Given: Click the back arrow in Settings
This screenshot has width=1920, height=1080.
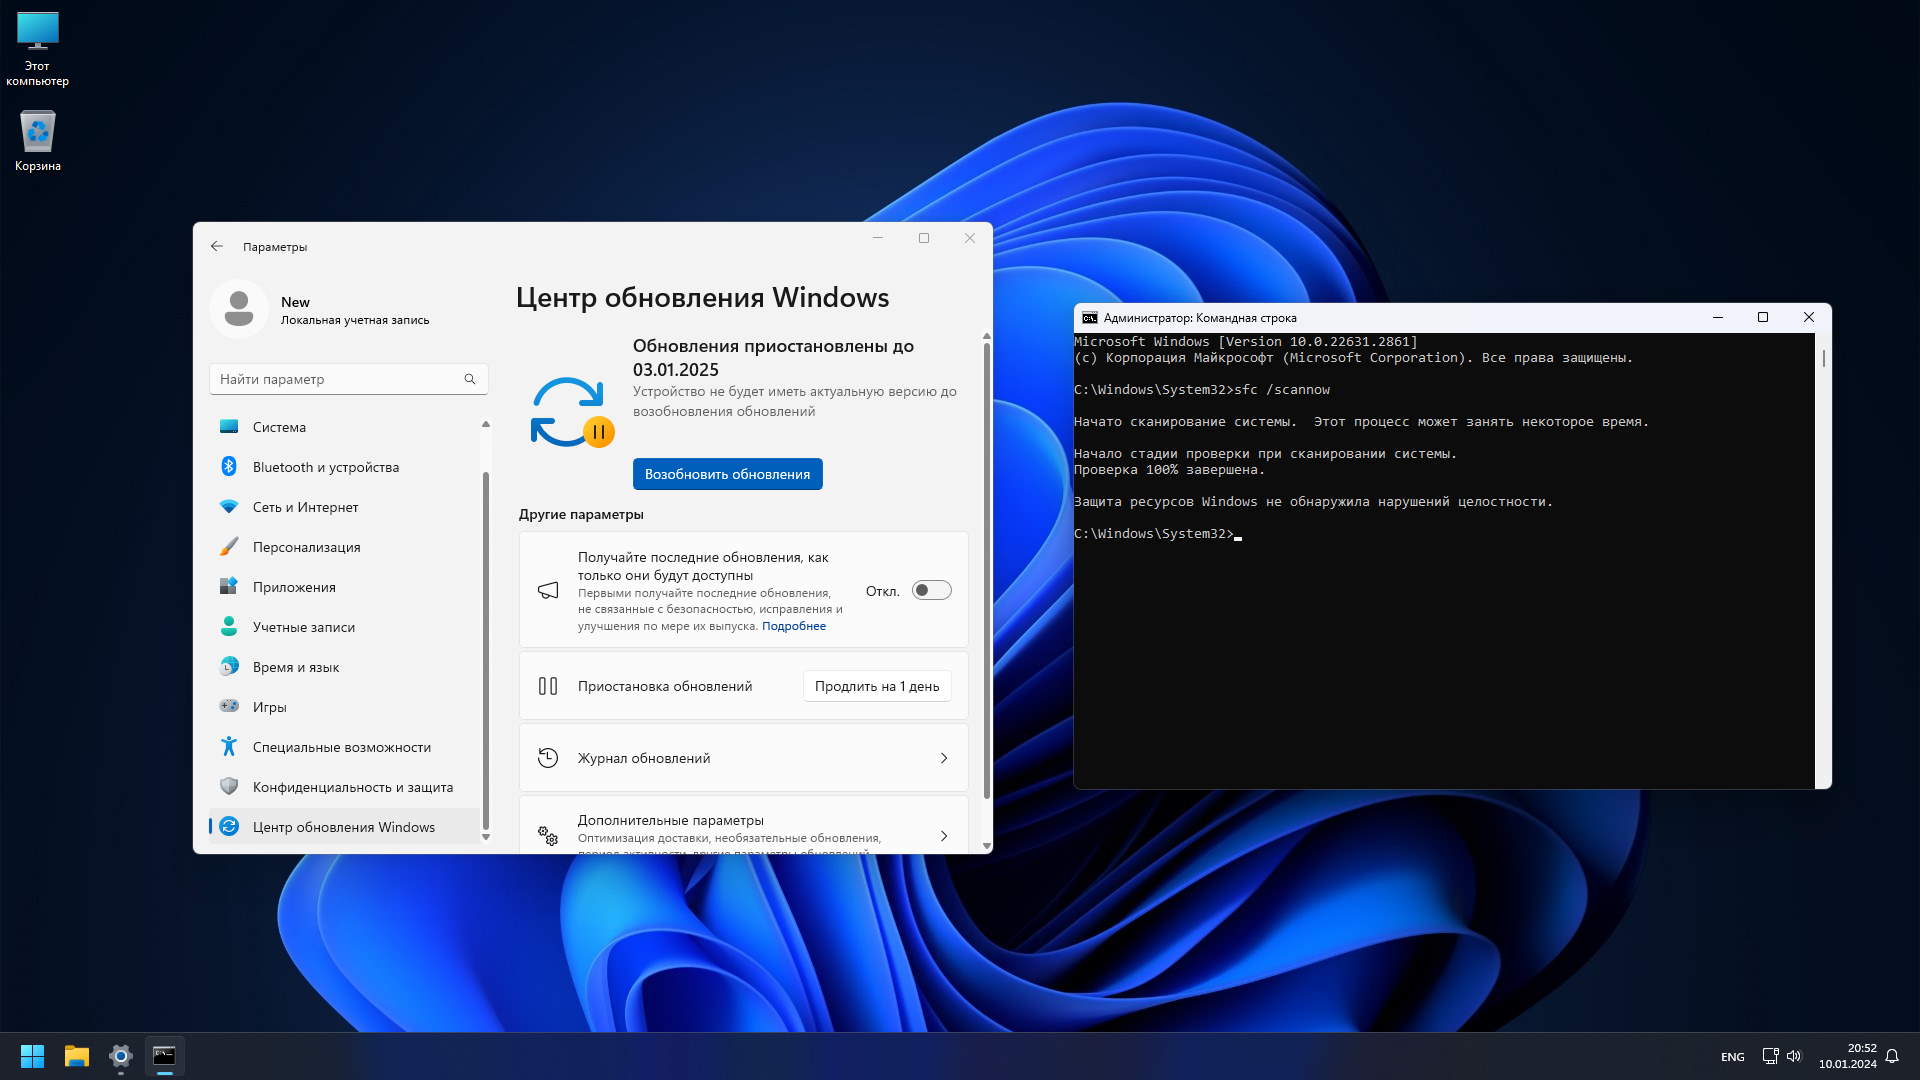Looking at the screenshot, I should pos(217,246).
